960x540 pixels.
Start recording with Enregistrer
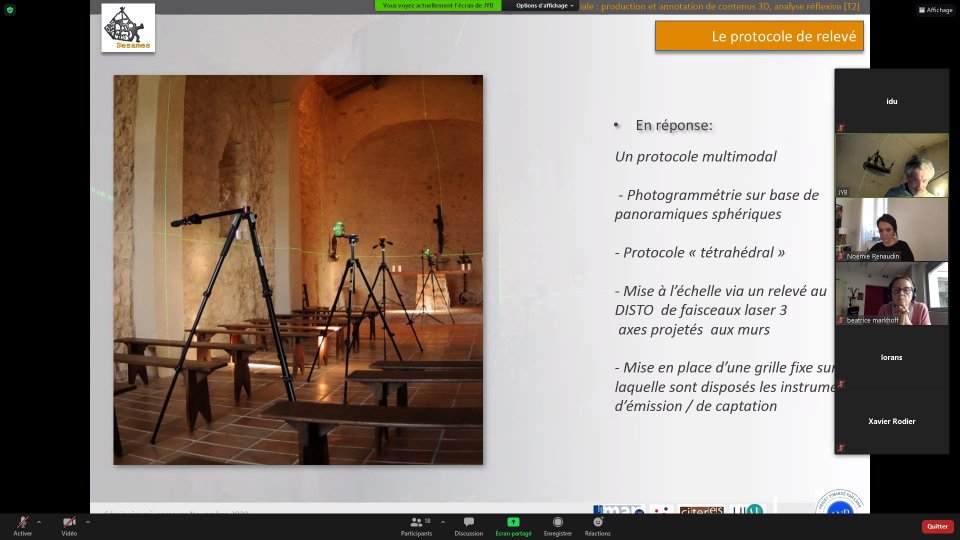[x=558, y=526]
